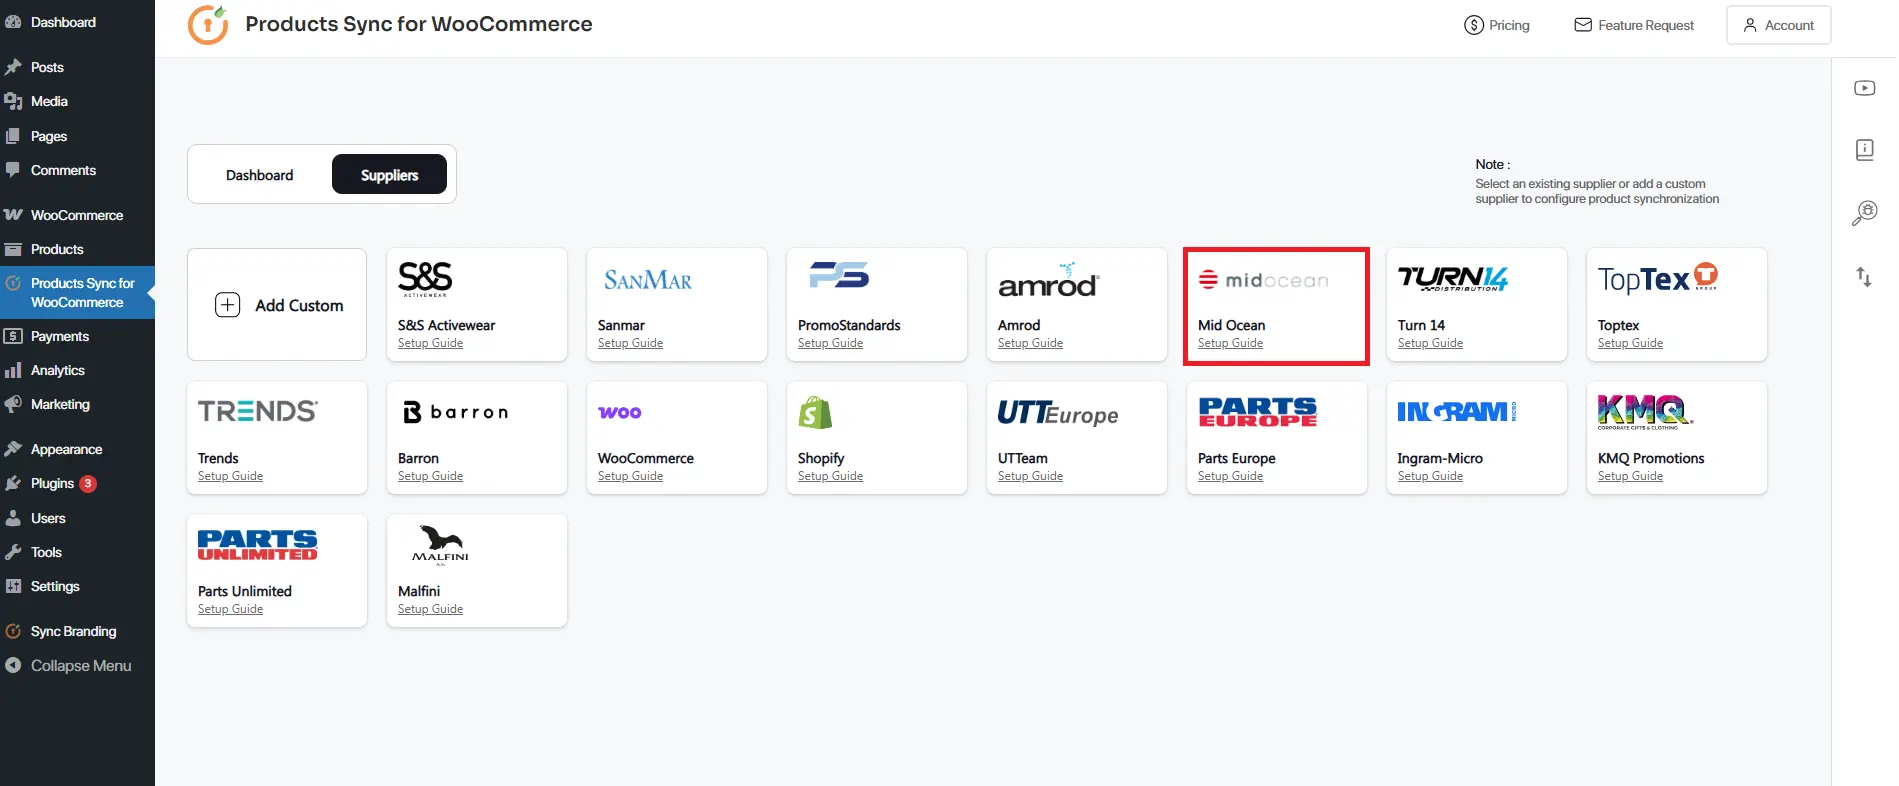This screenshot has width=1899, height=786.
Task: Click the S&S Activewear logo
Action: point(425,279)
